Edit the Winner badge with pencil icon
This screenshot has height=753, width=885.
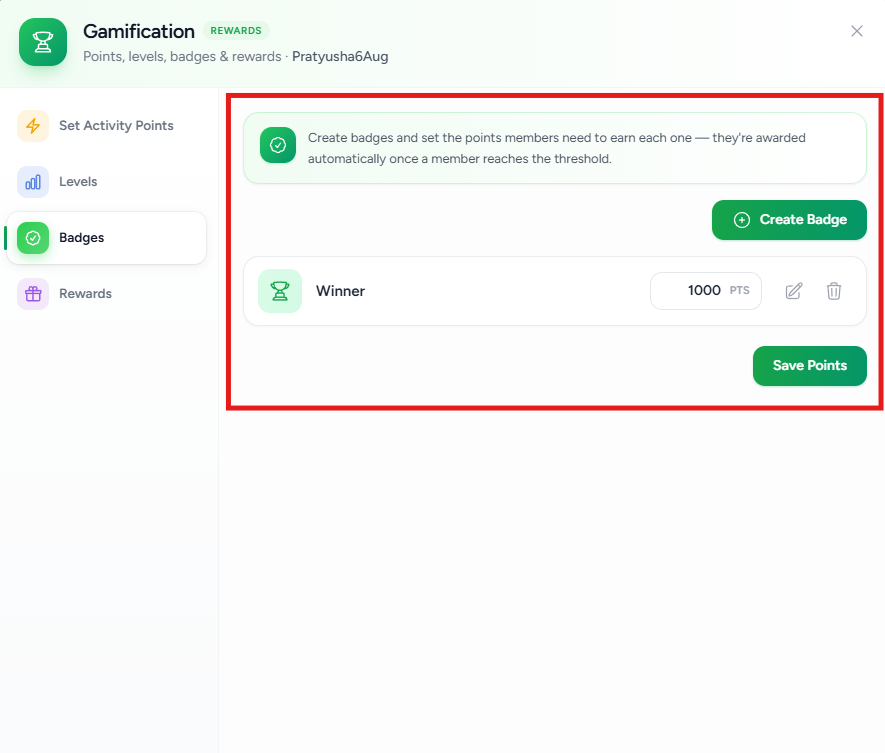click(x=794, y=291)
